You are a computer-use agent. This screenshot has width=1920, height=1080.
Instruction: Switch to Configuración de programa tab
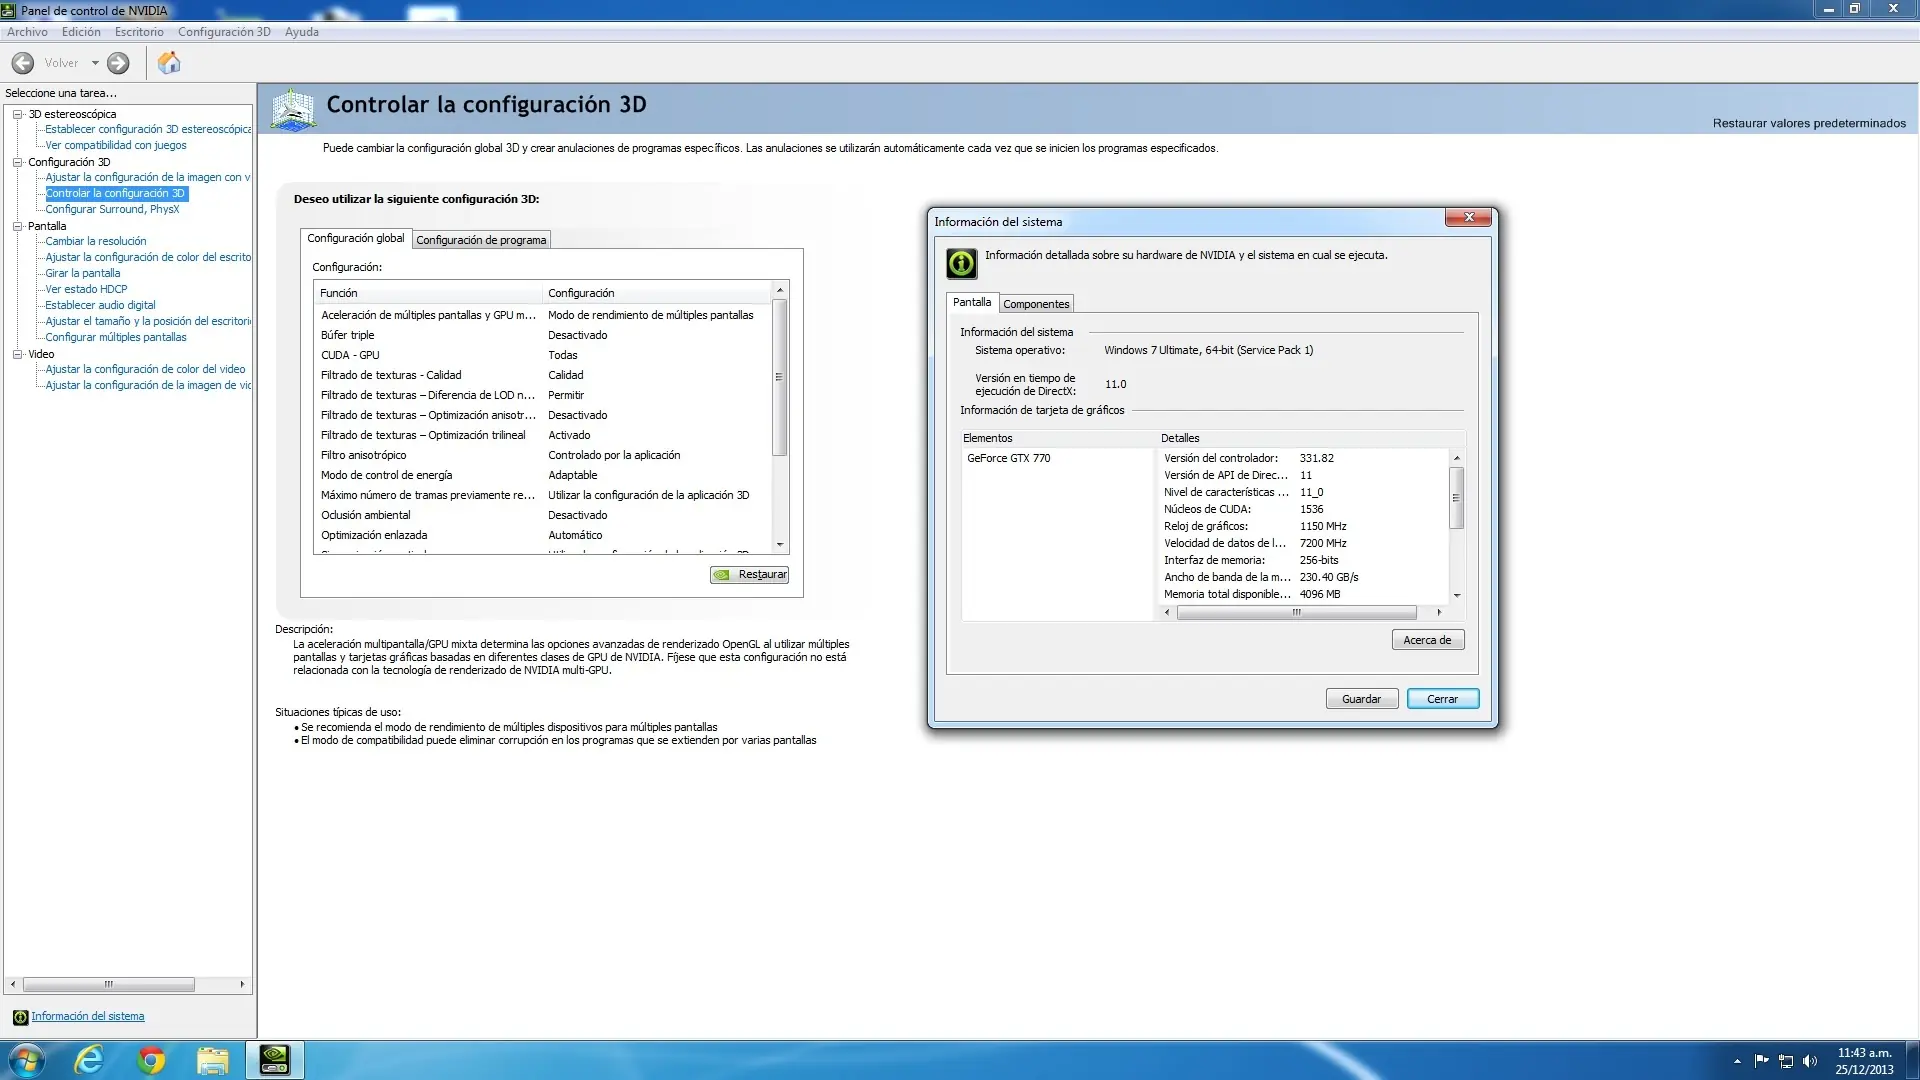coord(481,240)
